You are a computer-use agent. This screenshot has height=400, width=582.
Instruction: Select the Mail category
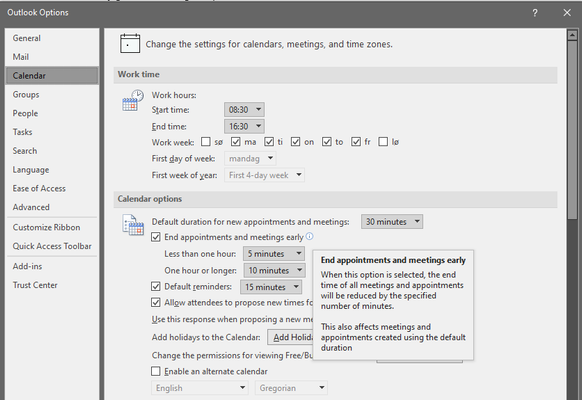(52, 57)
